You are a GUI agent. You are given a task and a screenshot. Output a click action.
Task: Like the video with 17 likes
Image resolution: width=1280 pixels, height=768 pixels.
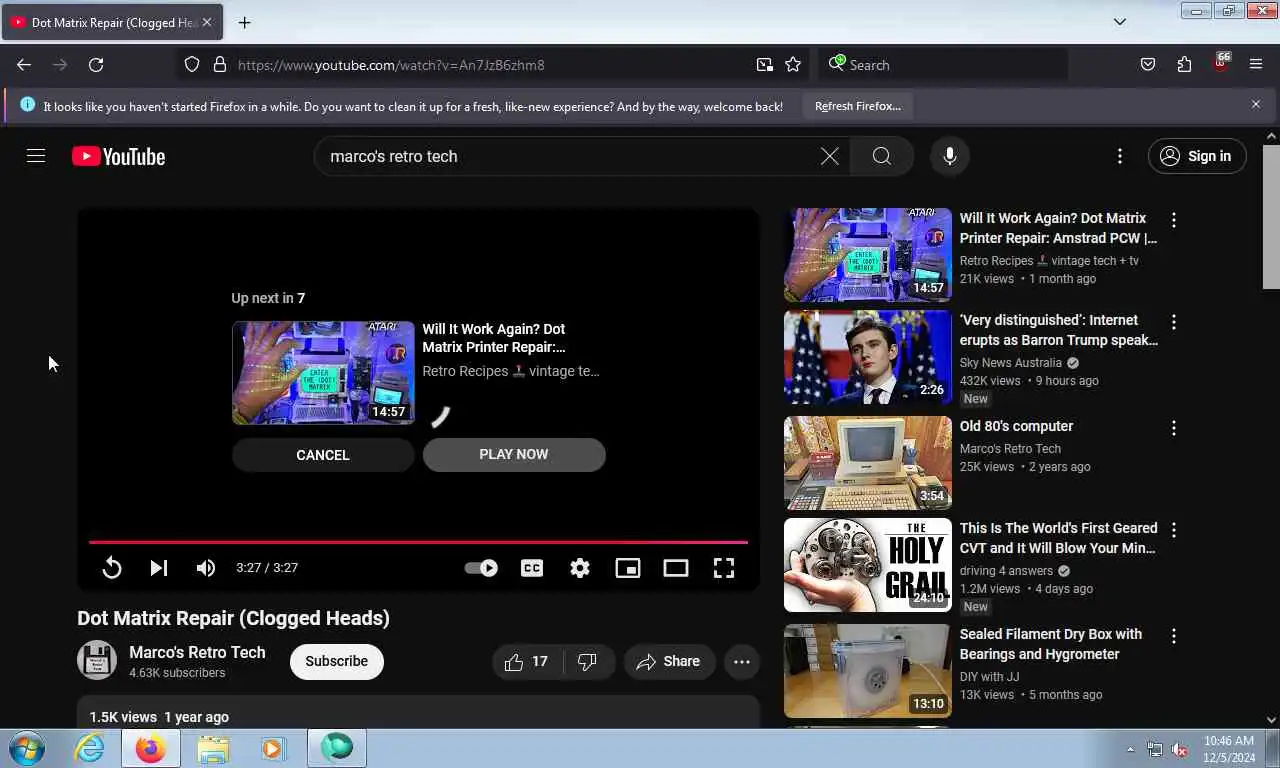tap(527, 661)
